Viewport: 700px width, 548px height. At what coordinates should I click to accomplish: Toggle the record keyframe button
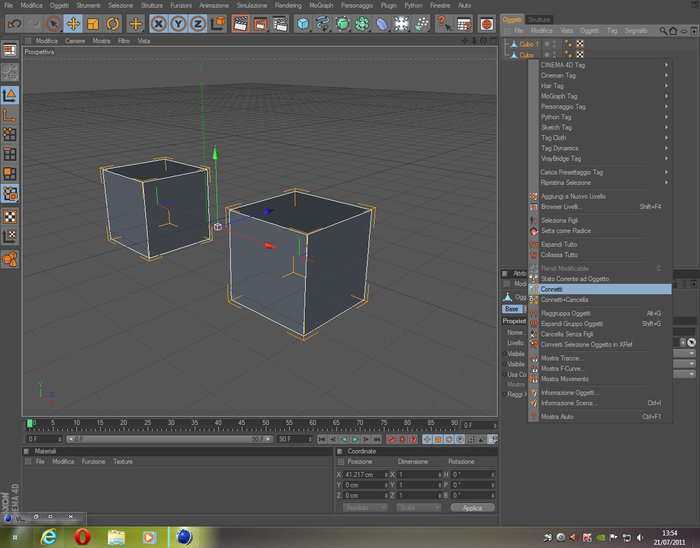pyautogui.click(x=391, y=439)
